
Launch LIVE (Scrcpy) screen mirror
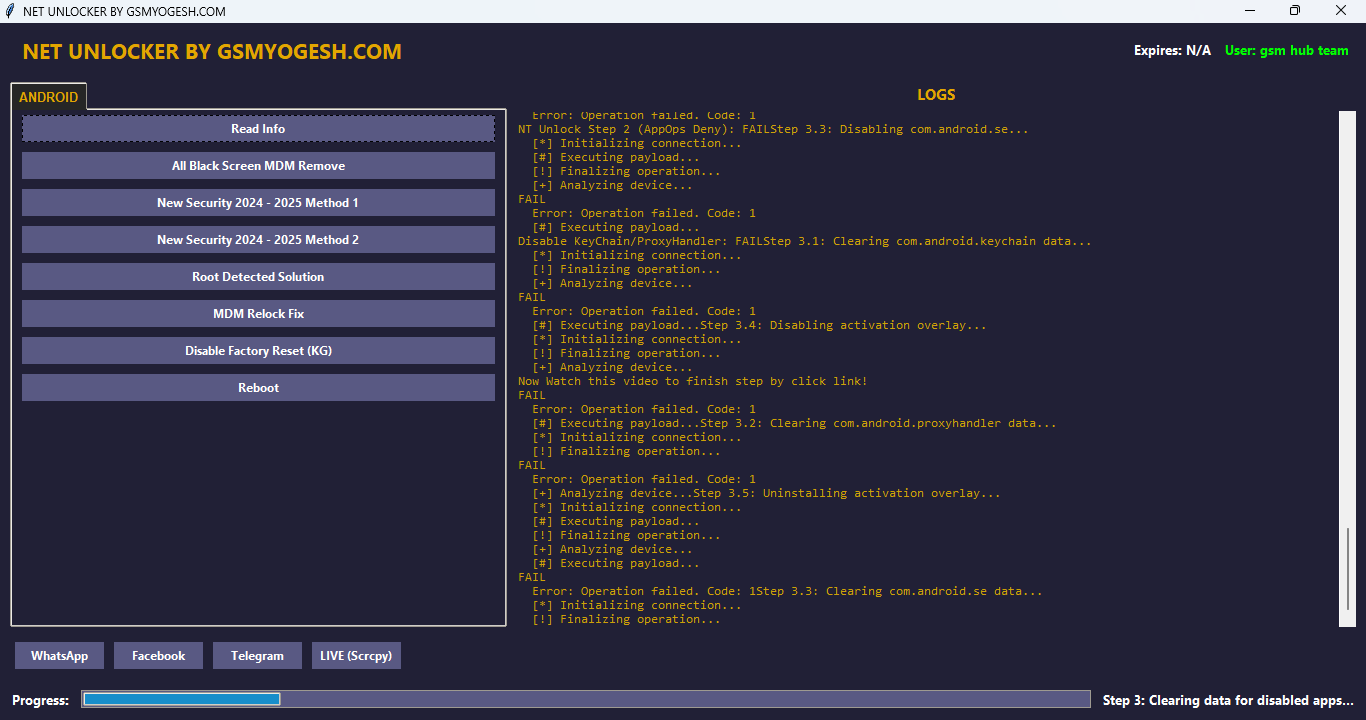coord(356,656)
